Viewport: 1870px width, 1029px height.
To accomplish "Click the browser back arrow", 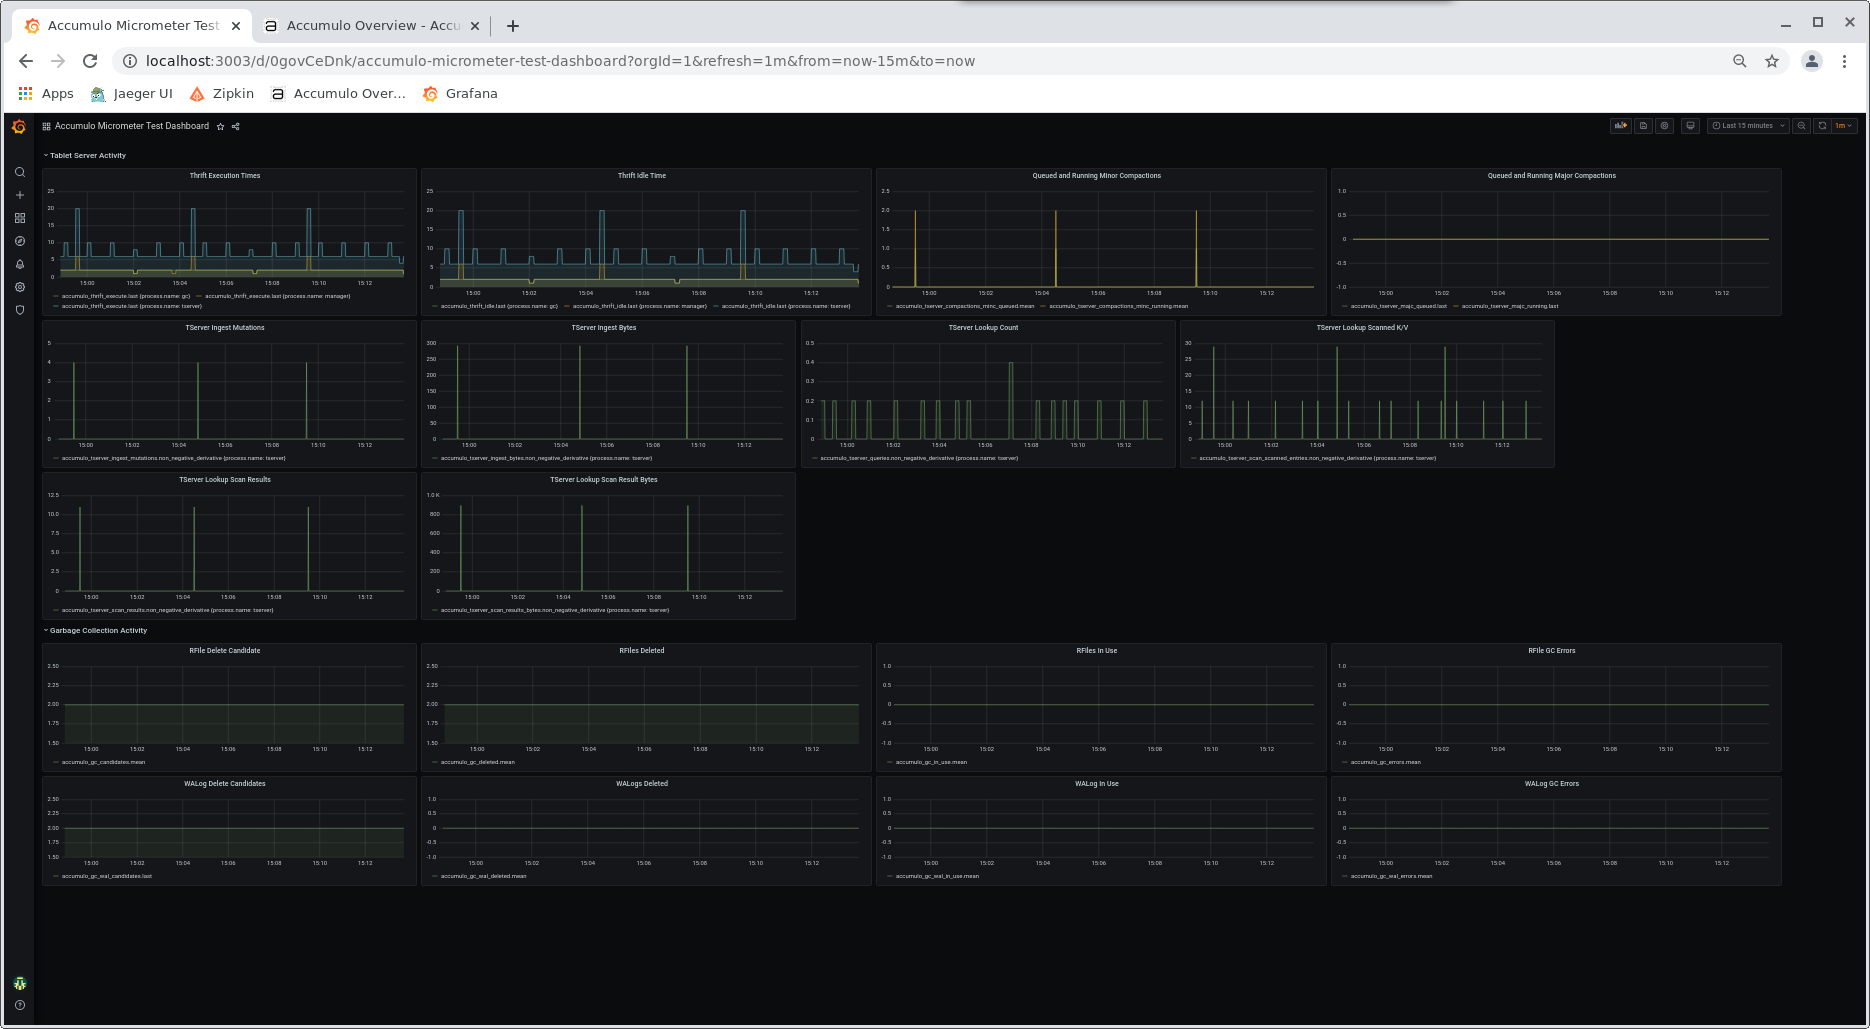I will (x=26, y=61).
